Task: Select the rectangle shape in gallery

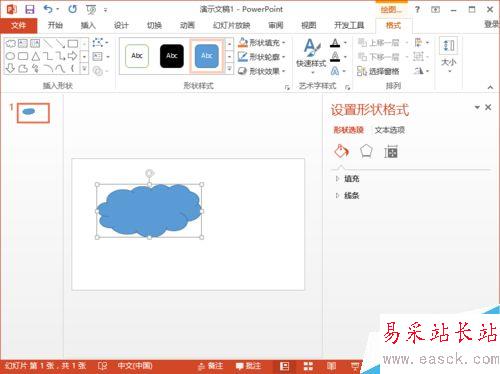Action: click(73, 43)
